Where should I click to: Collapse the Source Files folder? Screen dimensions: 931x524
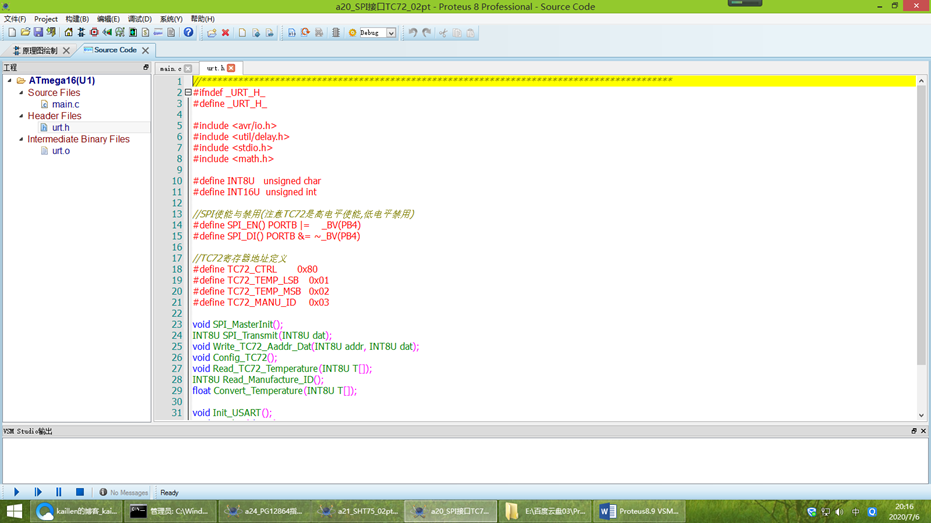coord(21,93)
